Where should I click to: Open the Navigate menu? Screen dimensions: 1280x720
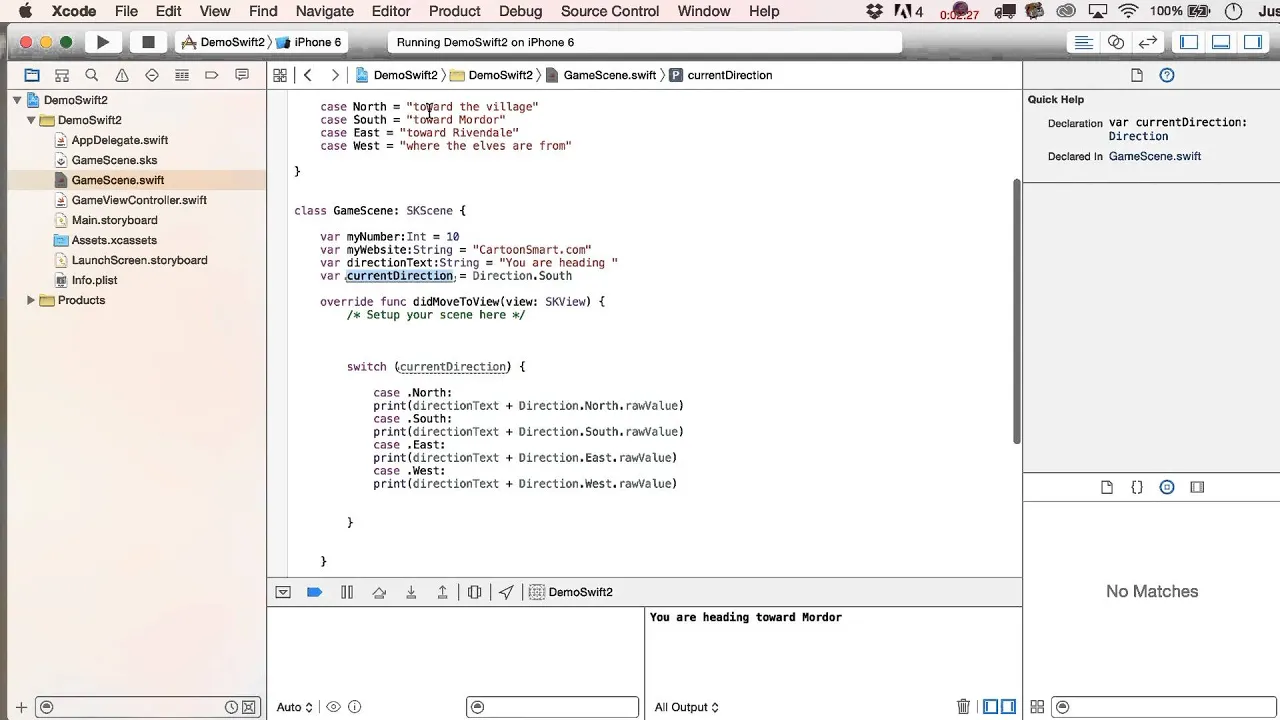[325, 11]
